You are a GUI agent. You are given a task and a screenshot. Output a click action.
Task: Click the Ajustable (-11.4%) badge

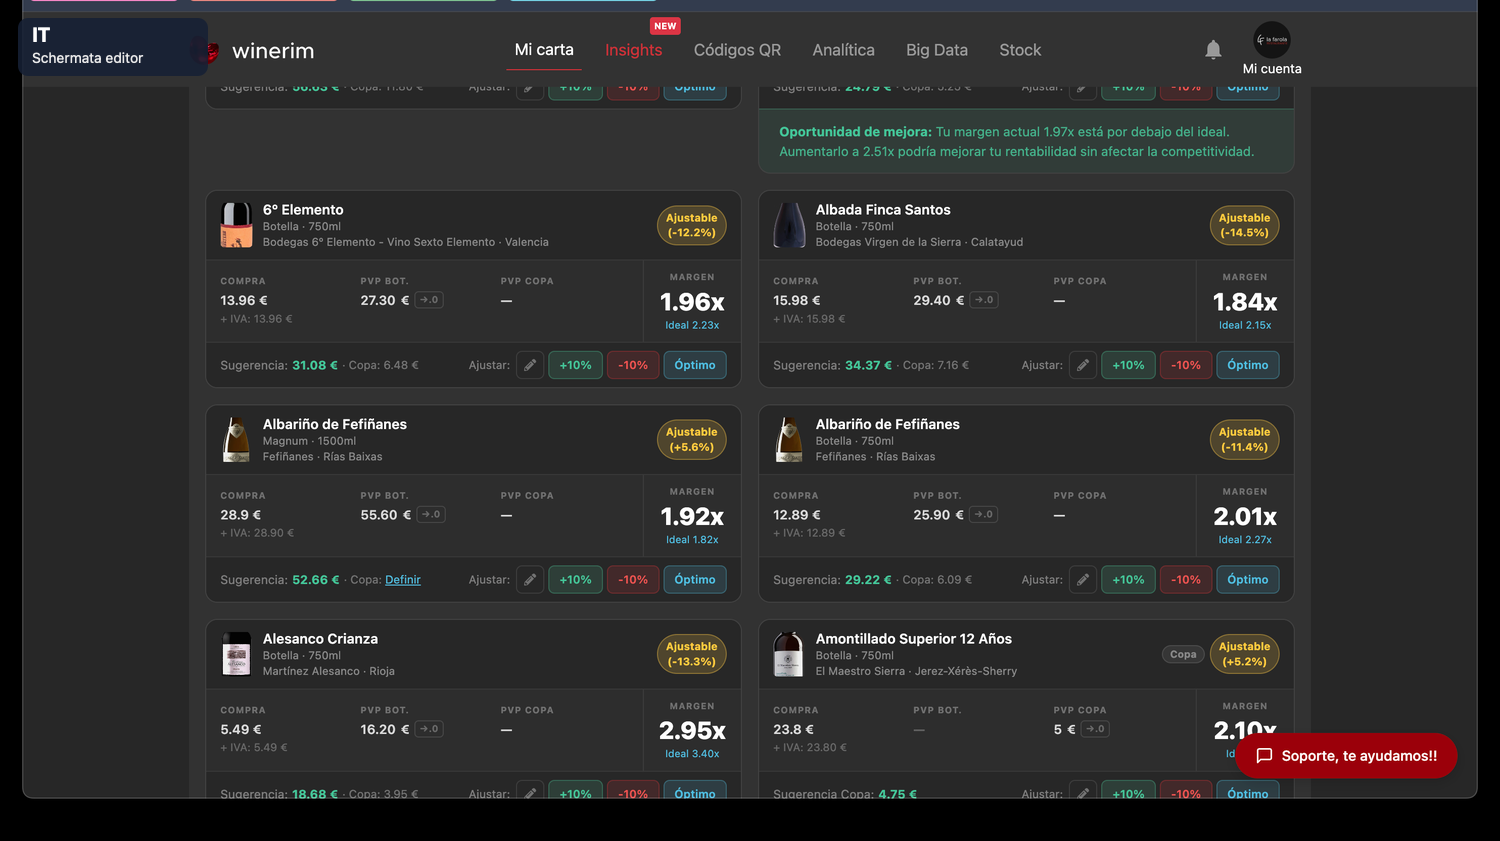[1244, 440]
